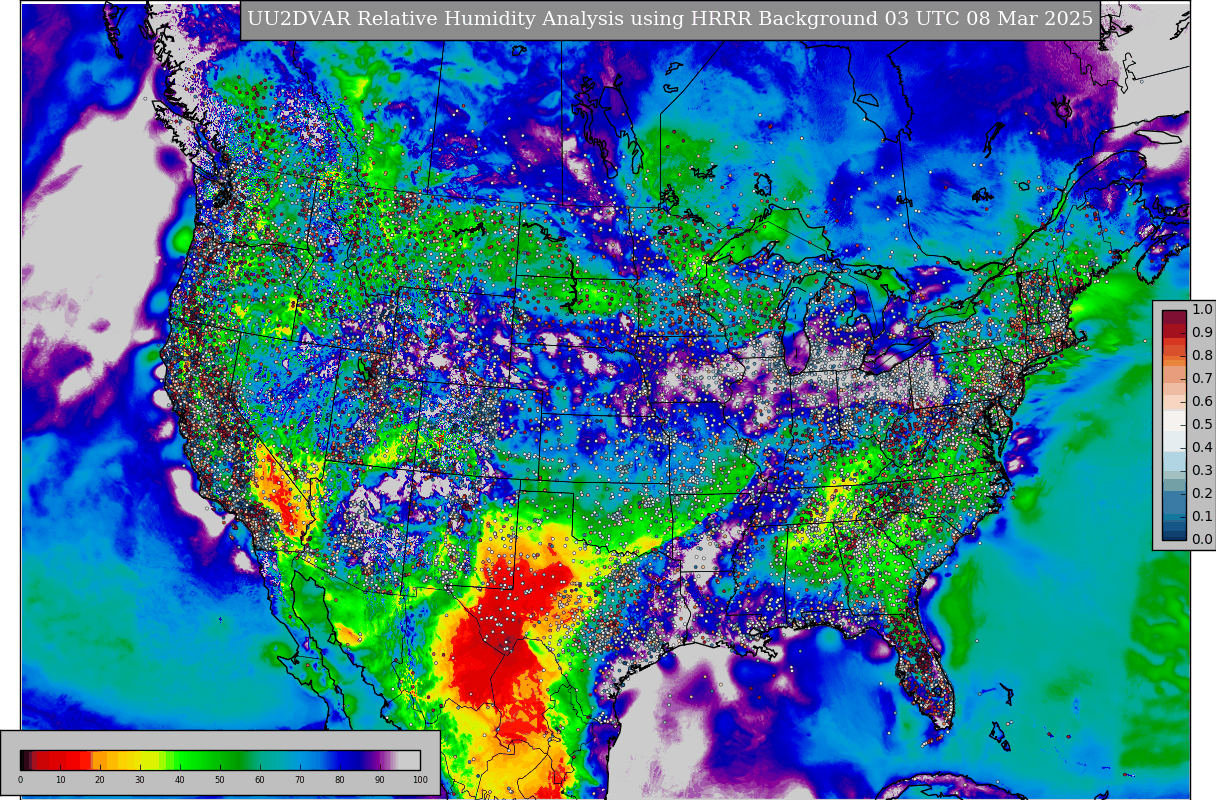The height and width of the screenshot is (800, 1216).
Task: Pick the red segment of the humidity colorbar
Action: click(62, 760)
